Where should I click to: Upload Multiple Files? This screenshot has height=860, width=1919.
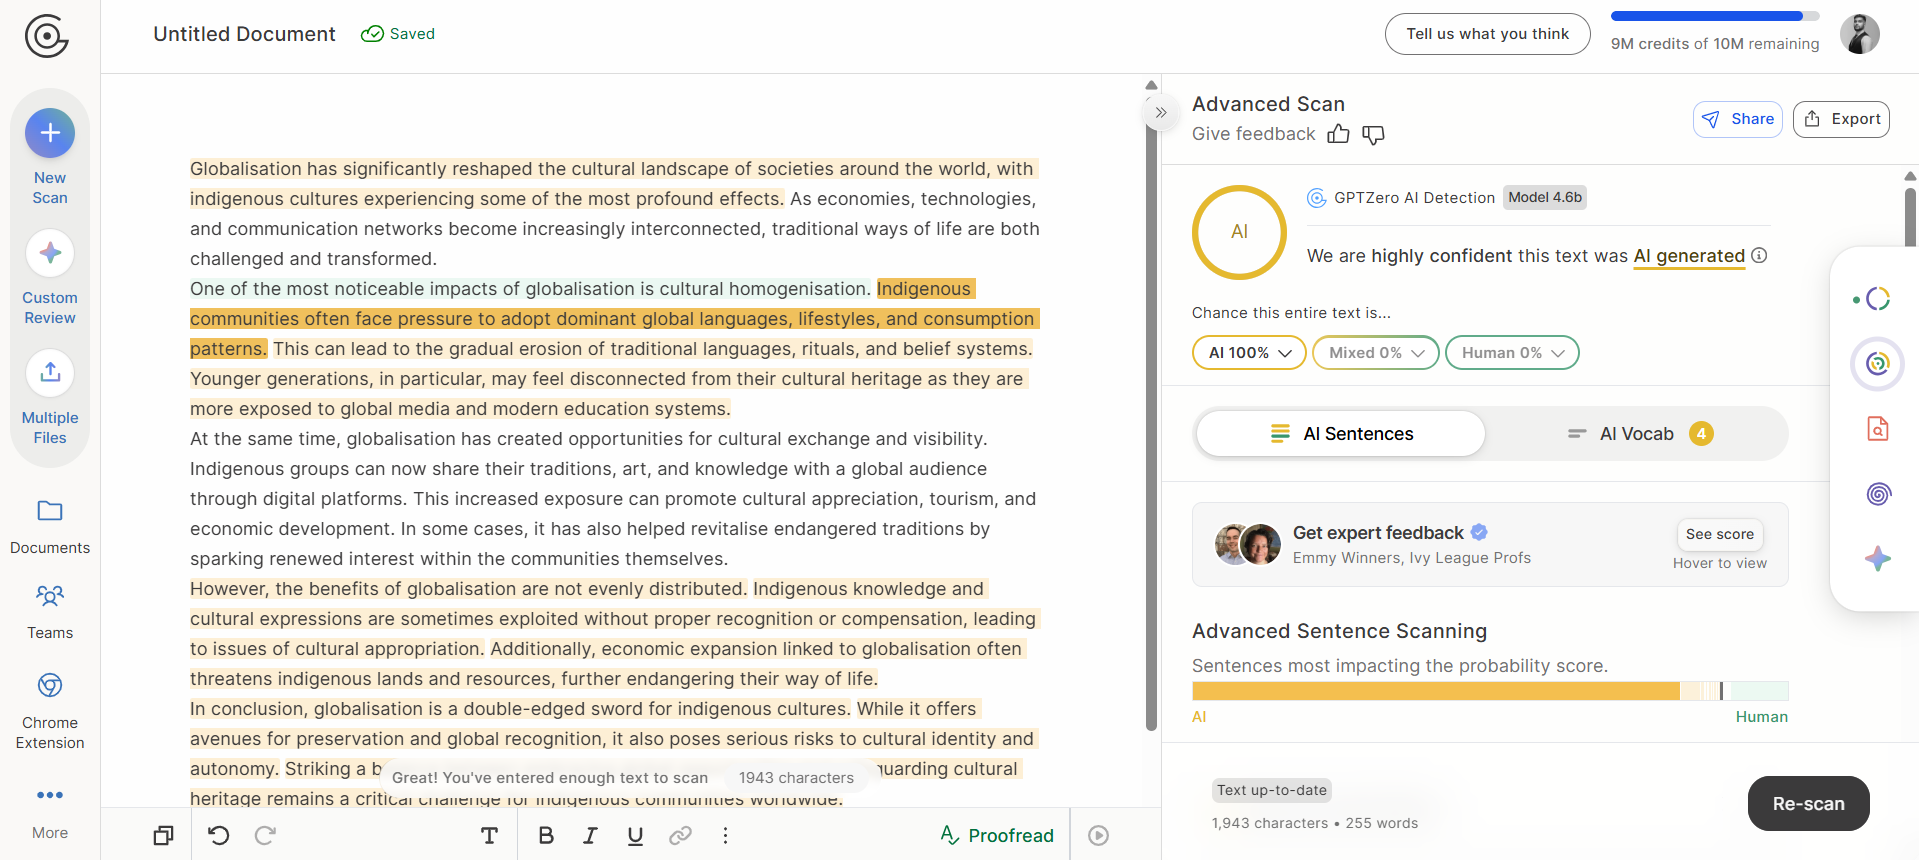(50, 397)
